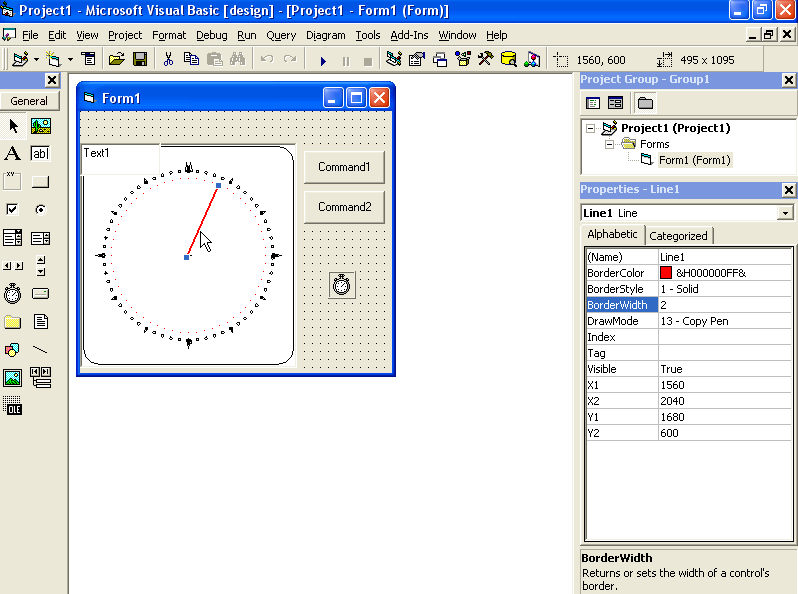Screen dimensions: 798x594
Task: Click the OLE container tool
Action: pyautogui.click(x=13, y=406)
